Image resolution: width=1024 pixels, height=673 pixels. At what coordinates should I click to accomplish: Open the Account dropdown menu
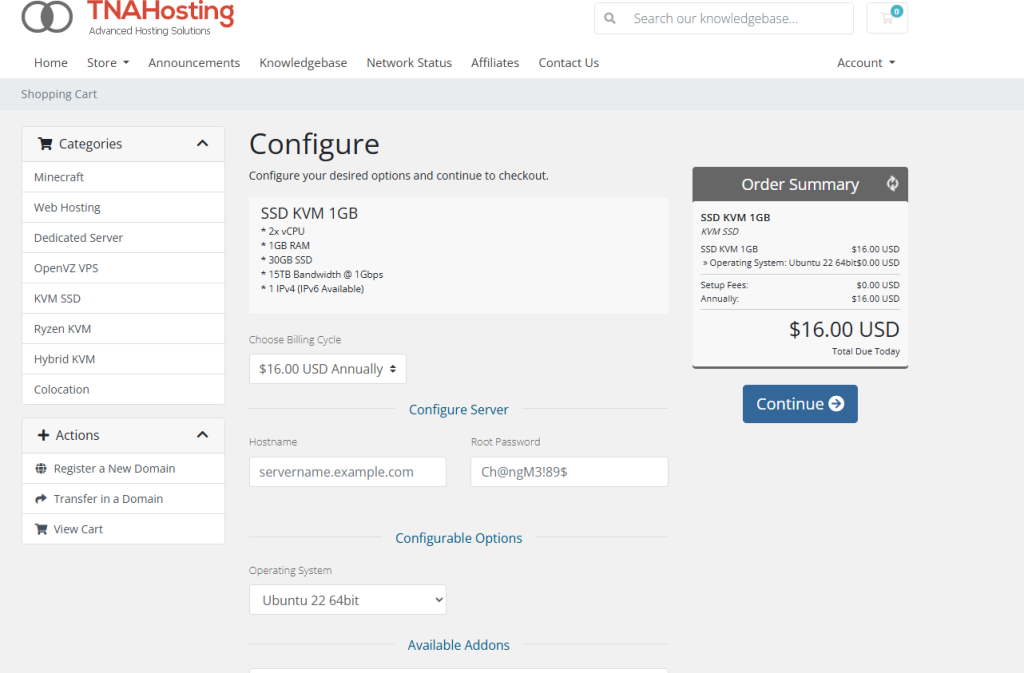(865, 63)
